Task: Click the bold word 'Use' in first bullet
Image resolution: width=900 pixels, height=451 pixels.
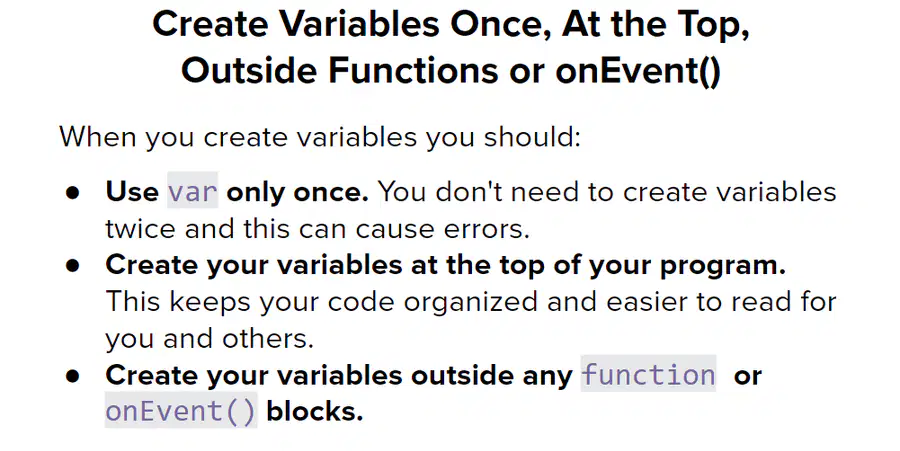Action: pyautogui.click(x=133, y=192)
